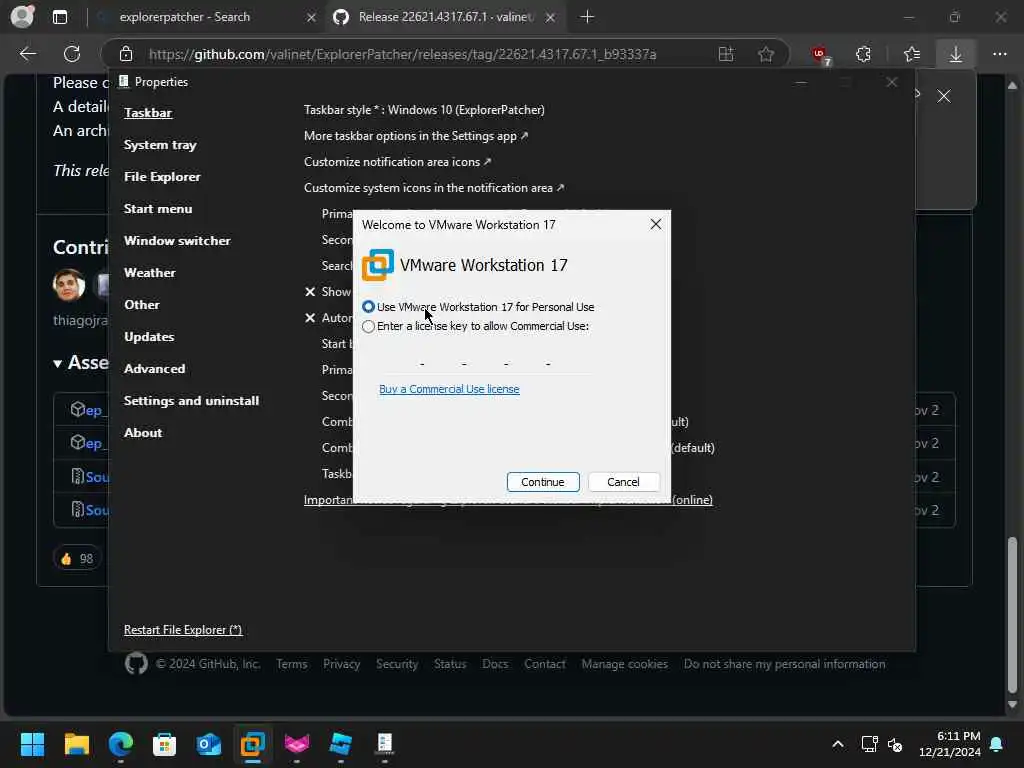Open Settings and uninstall section
The width and height of the screenshot is (1024, 768).
[x=191, y=400]
